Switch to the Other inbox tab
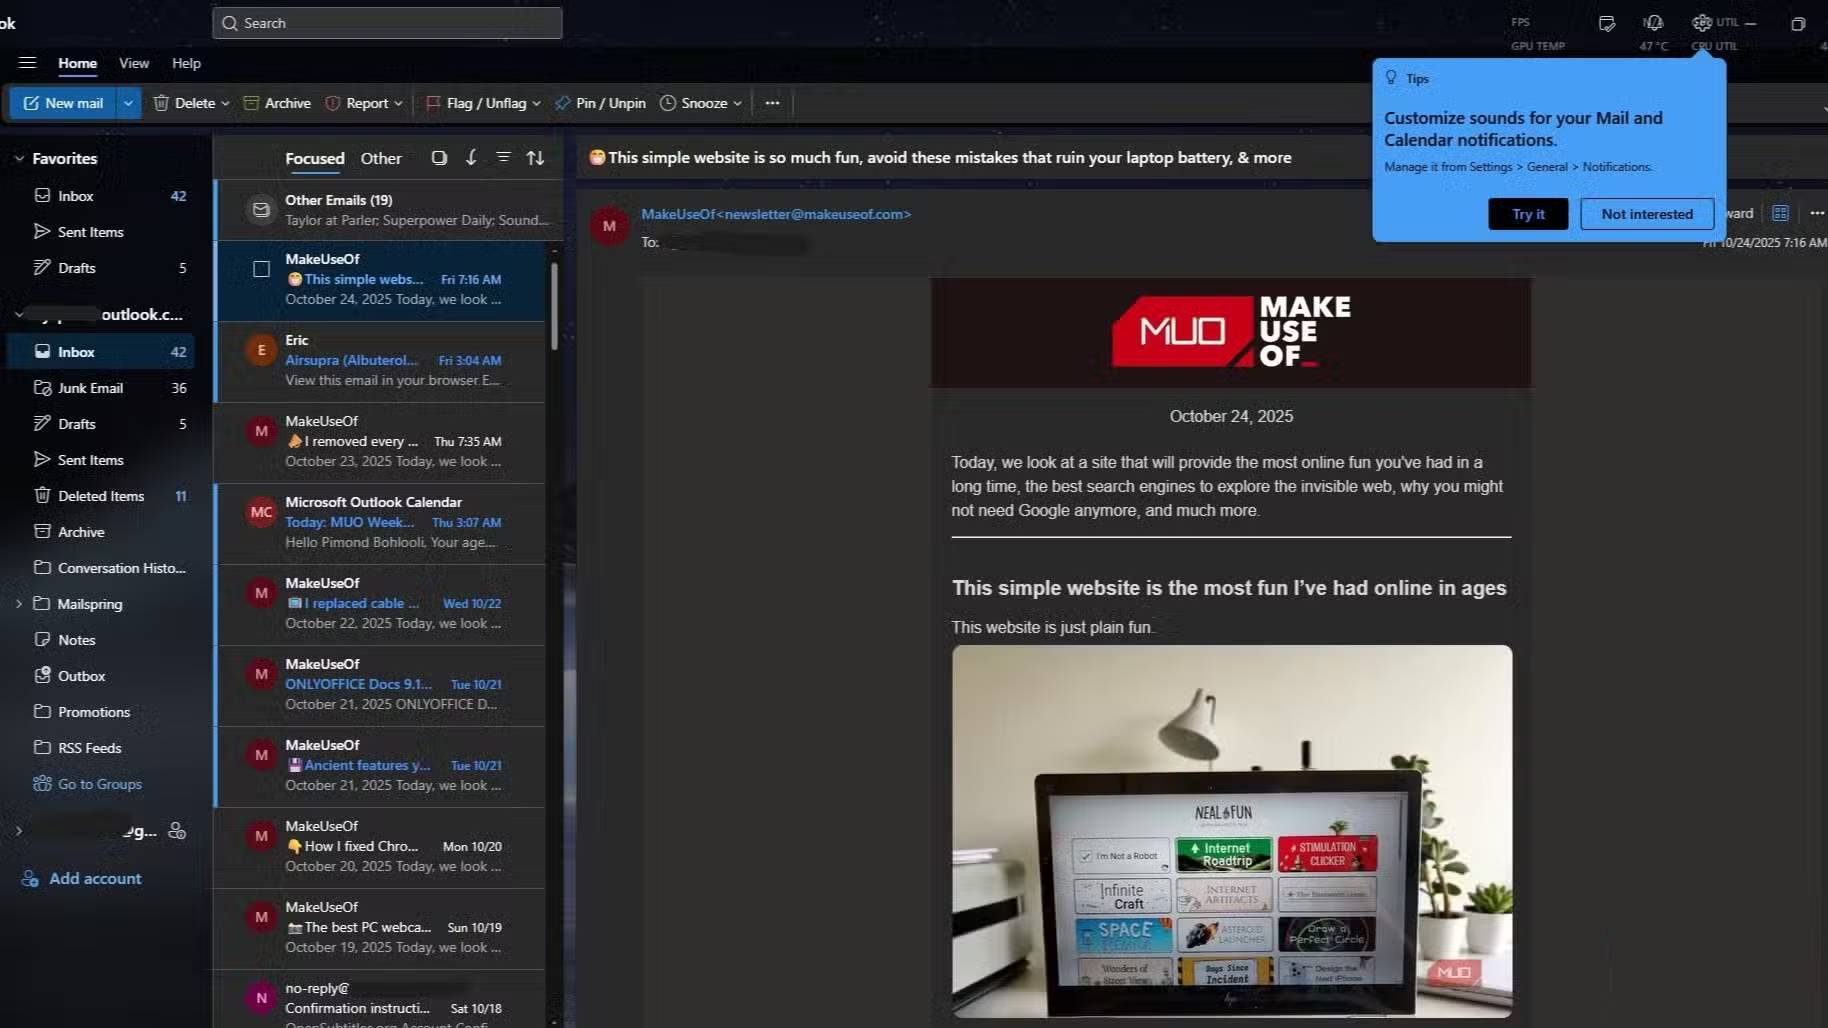Image resolution: width=1828 pixels, height=1028 pixels. click(x=381, y=158)
